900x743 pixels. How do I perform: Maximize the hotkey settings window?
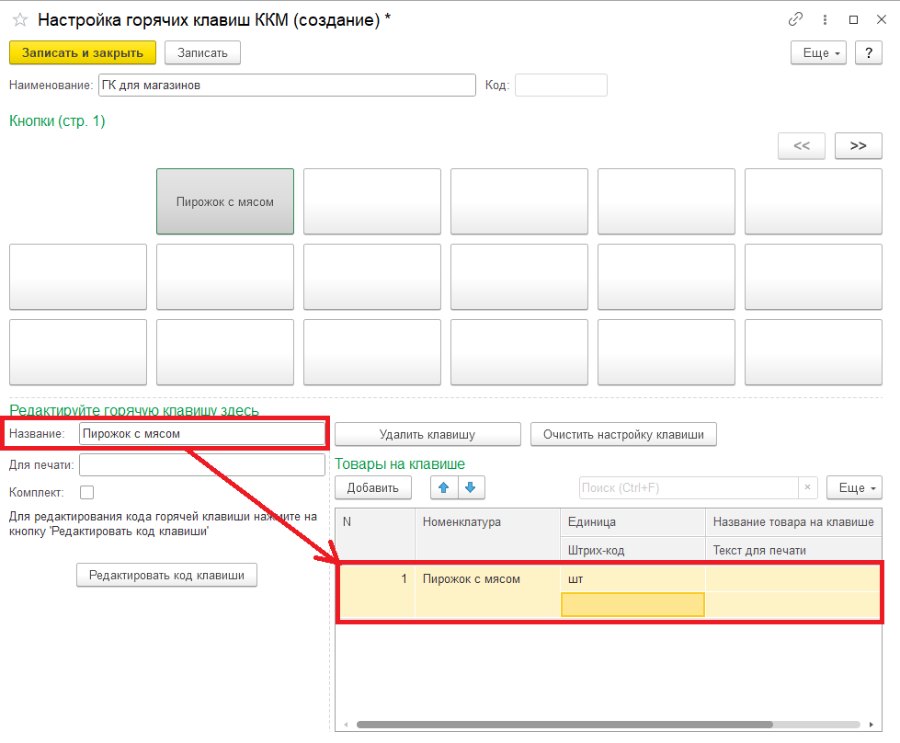coord(854,20)
